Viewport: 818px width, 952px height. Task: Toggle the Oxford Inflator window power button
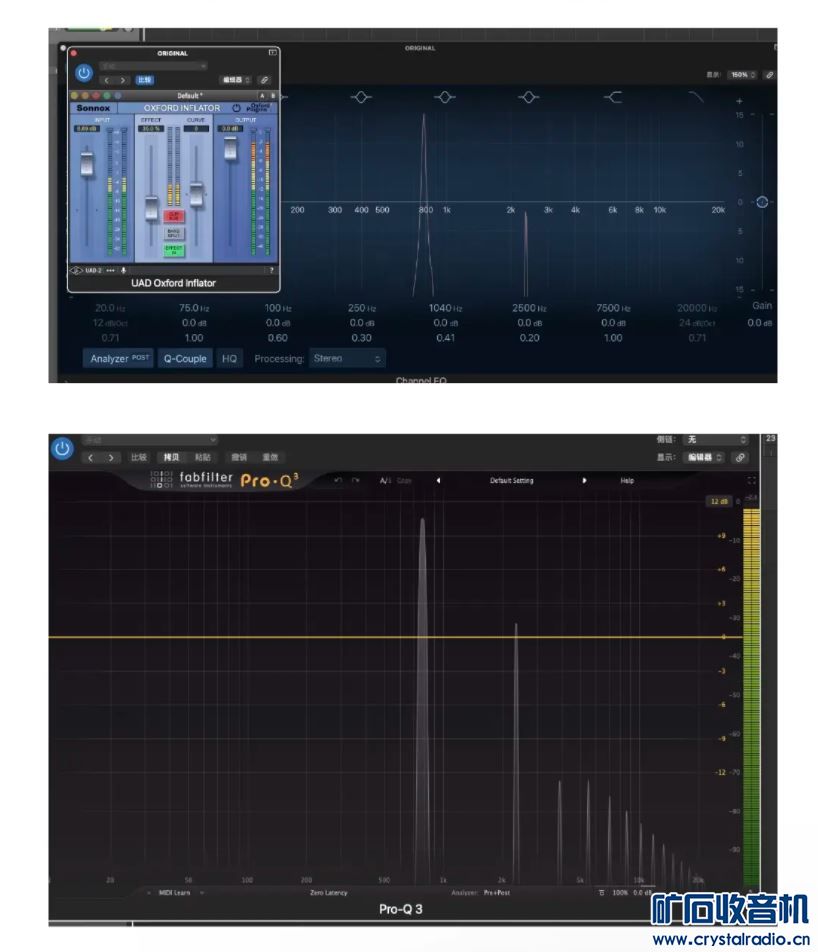(84, 73)
